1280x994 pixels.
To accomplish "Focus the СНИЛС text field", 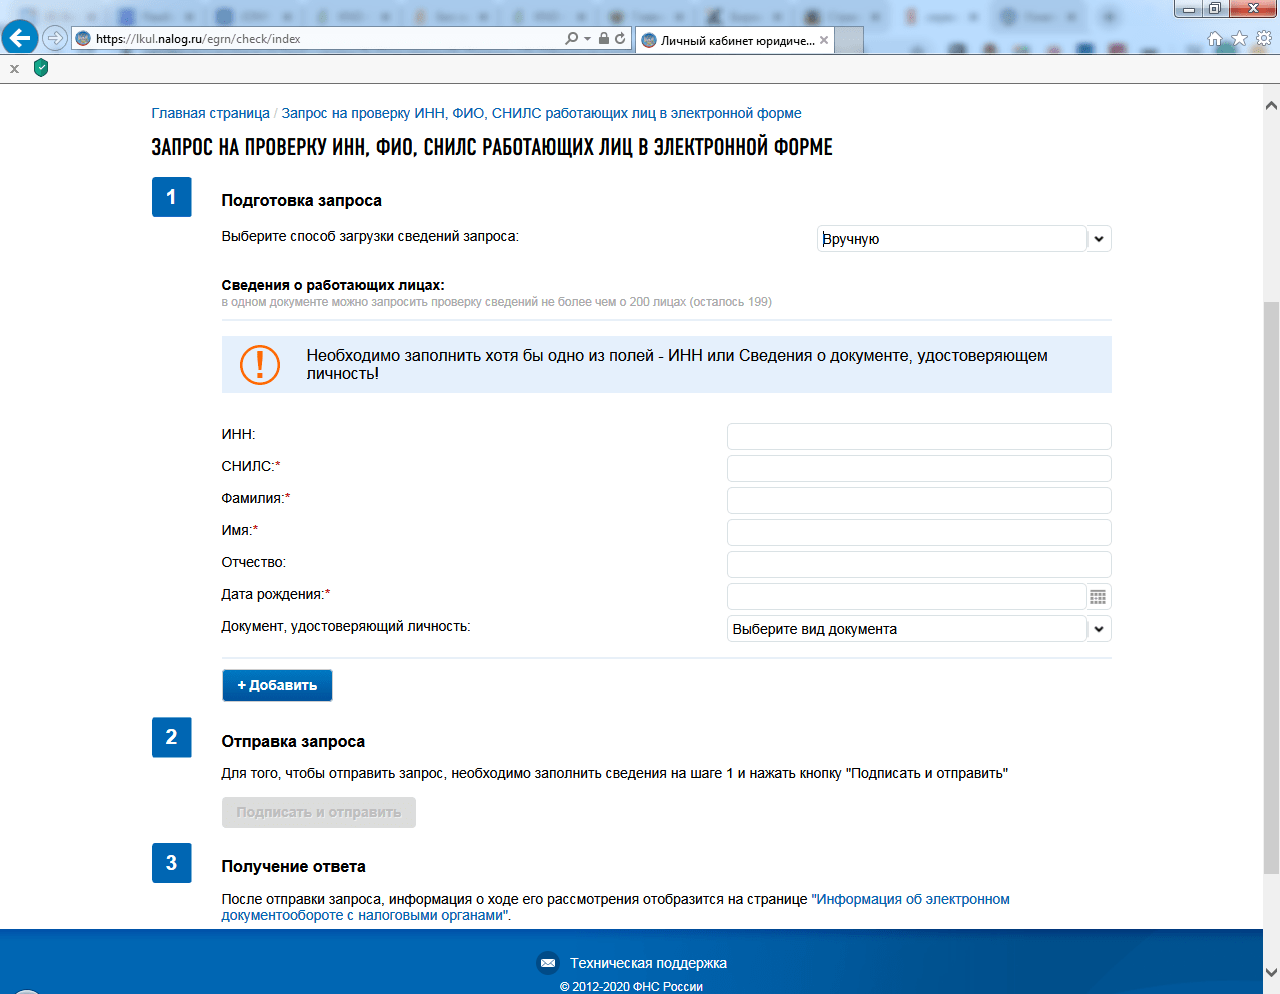I will 918,468.
